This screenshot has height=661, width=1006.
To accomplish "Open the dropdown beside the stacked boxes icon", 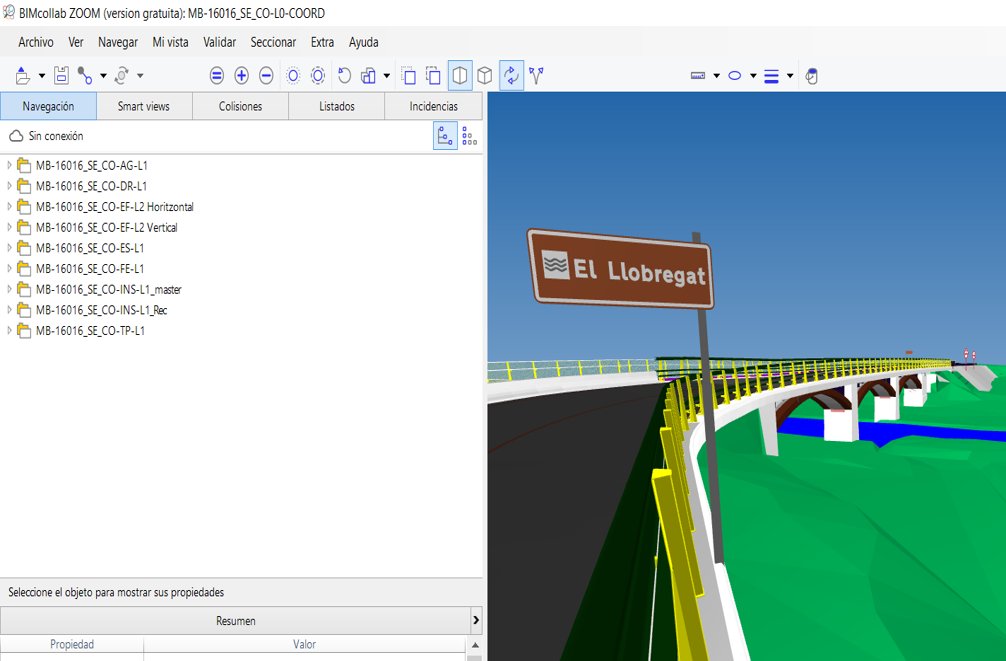I will tap(386, 76).
